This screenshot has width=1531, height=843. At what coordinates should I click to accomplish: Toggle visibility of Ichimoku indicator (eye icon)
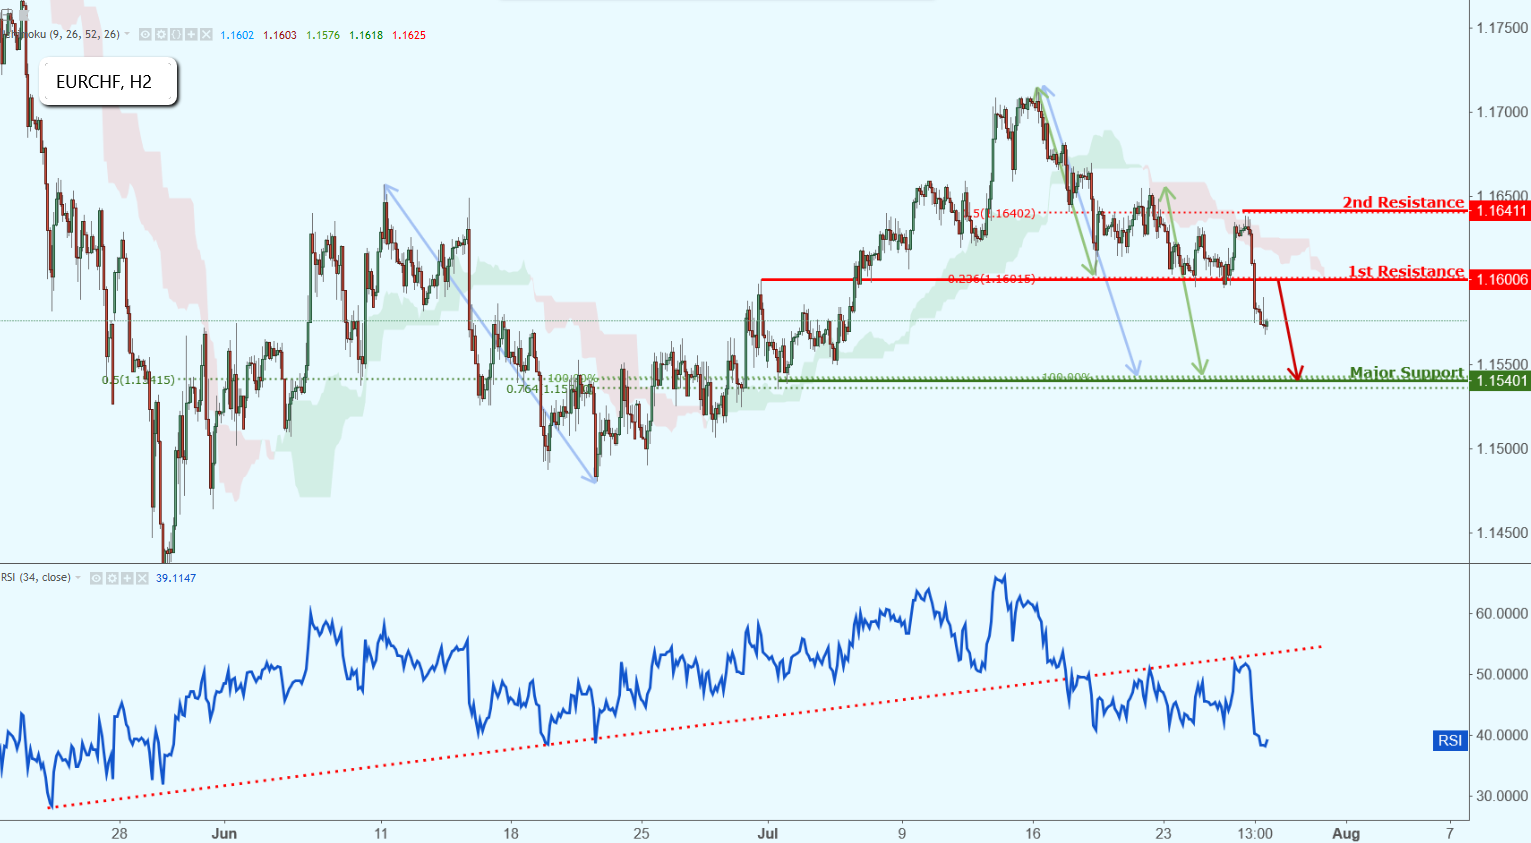[145, 34]
